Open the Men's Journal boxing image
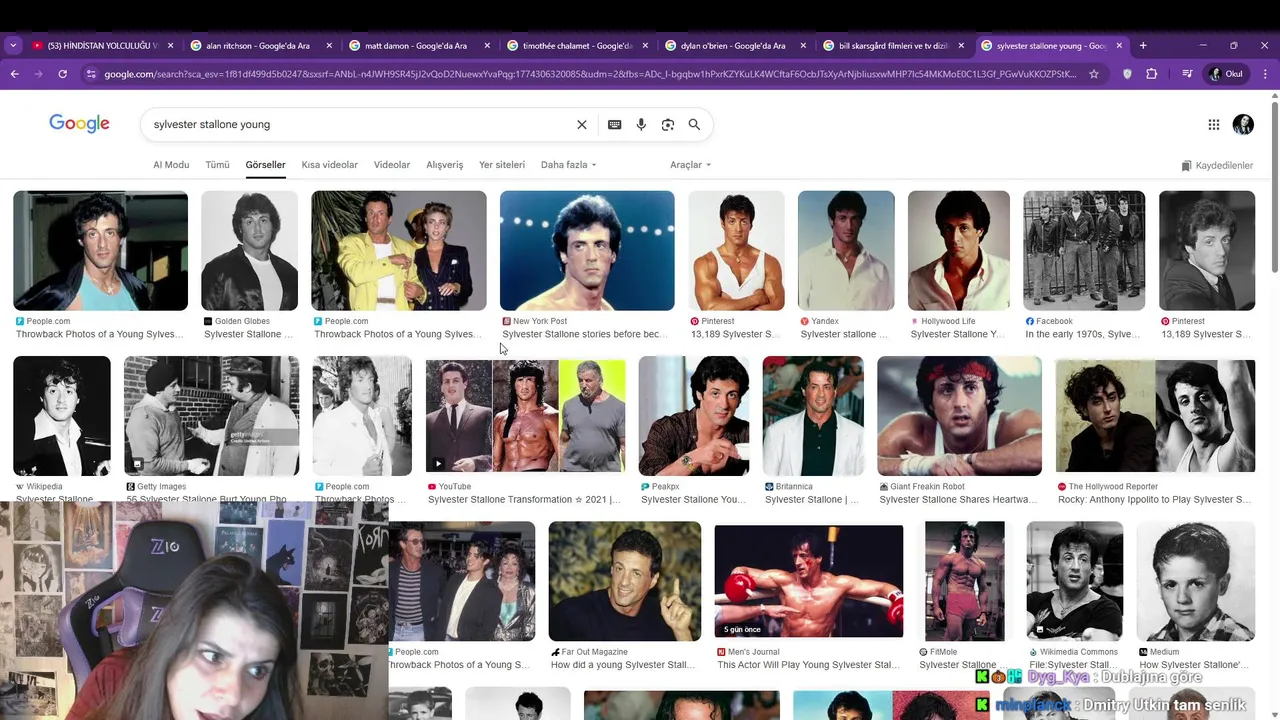Screen dimensions: 1280x720 point(809,581)
